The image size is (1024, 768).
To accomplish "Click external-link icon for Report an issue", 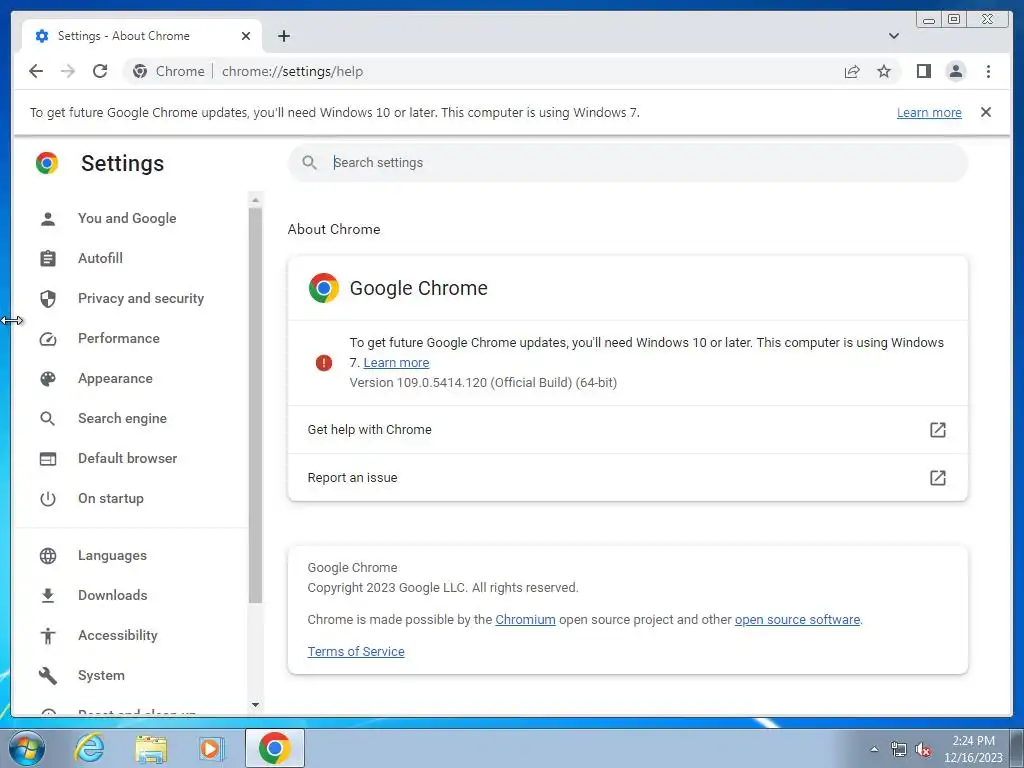I will pos(937,477).
